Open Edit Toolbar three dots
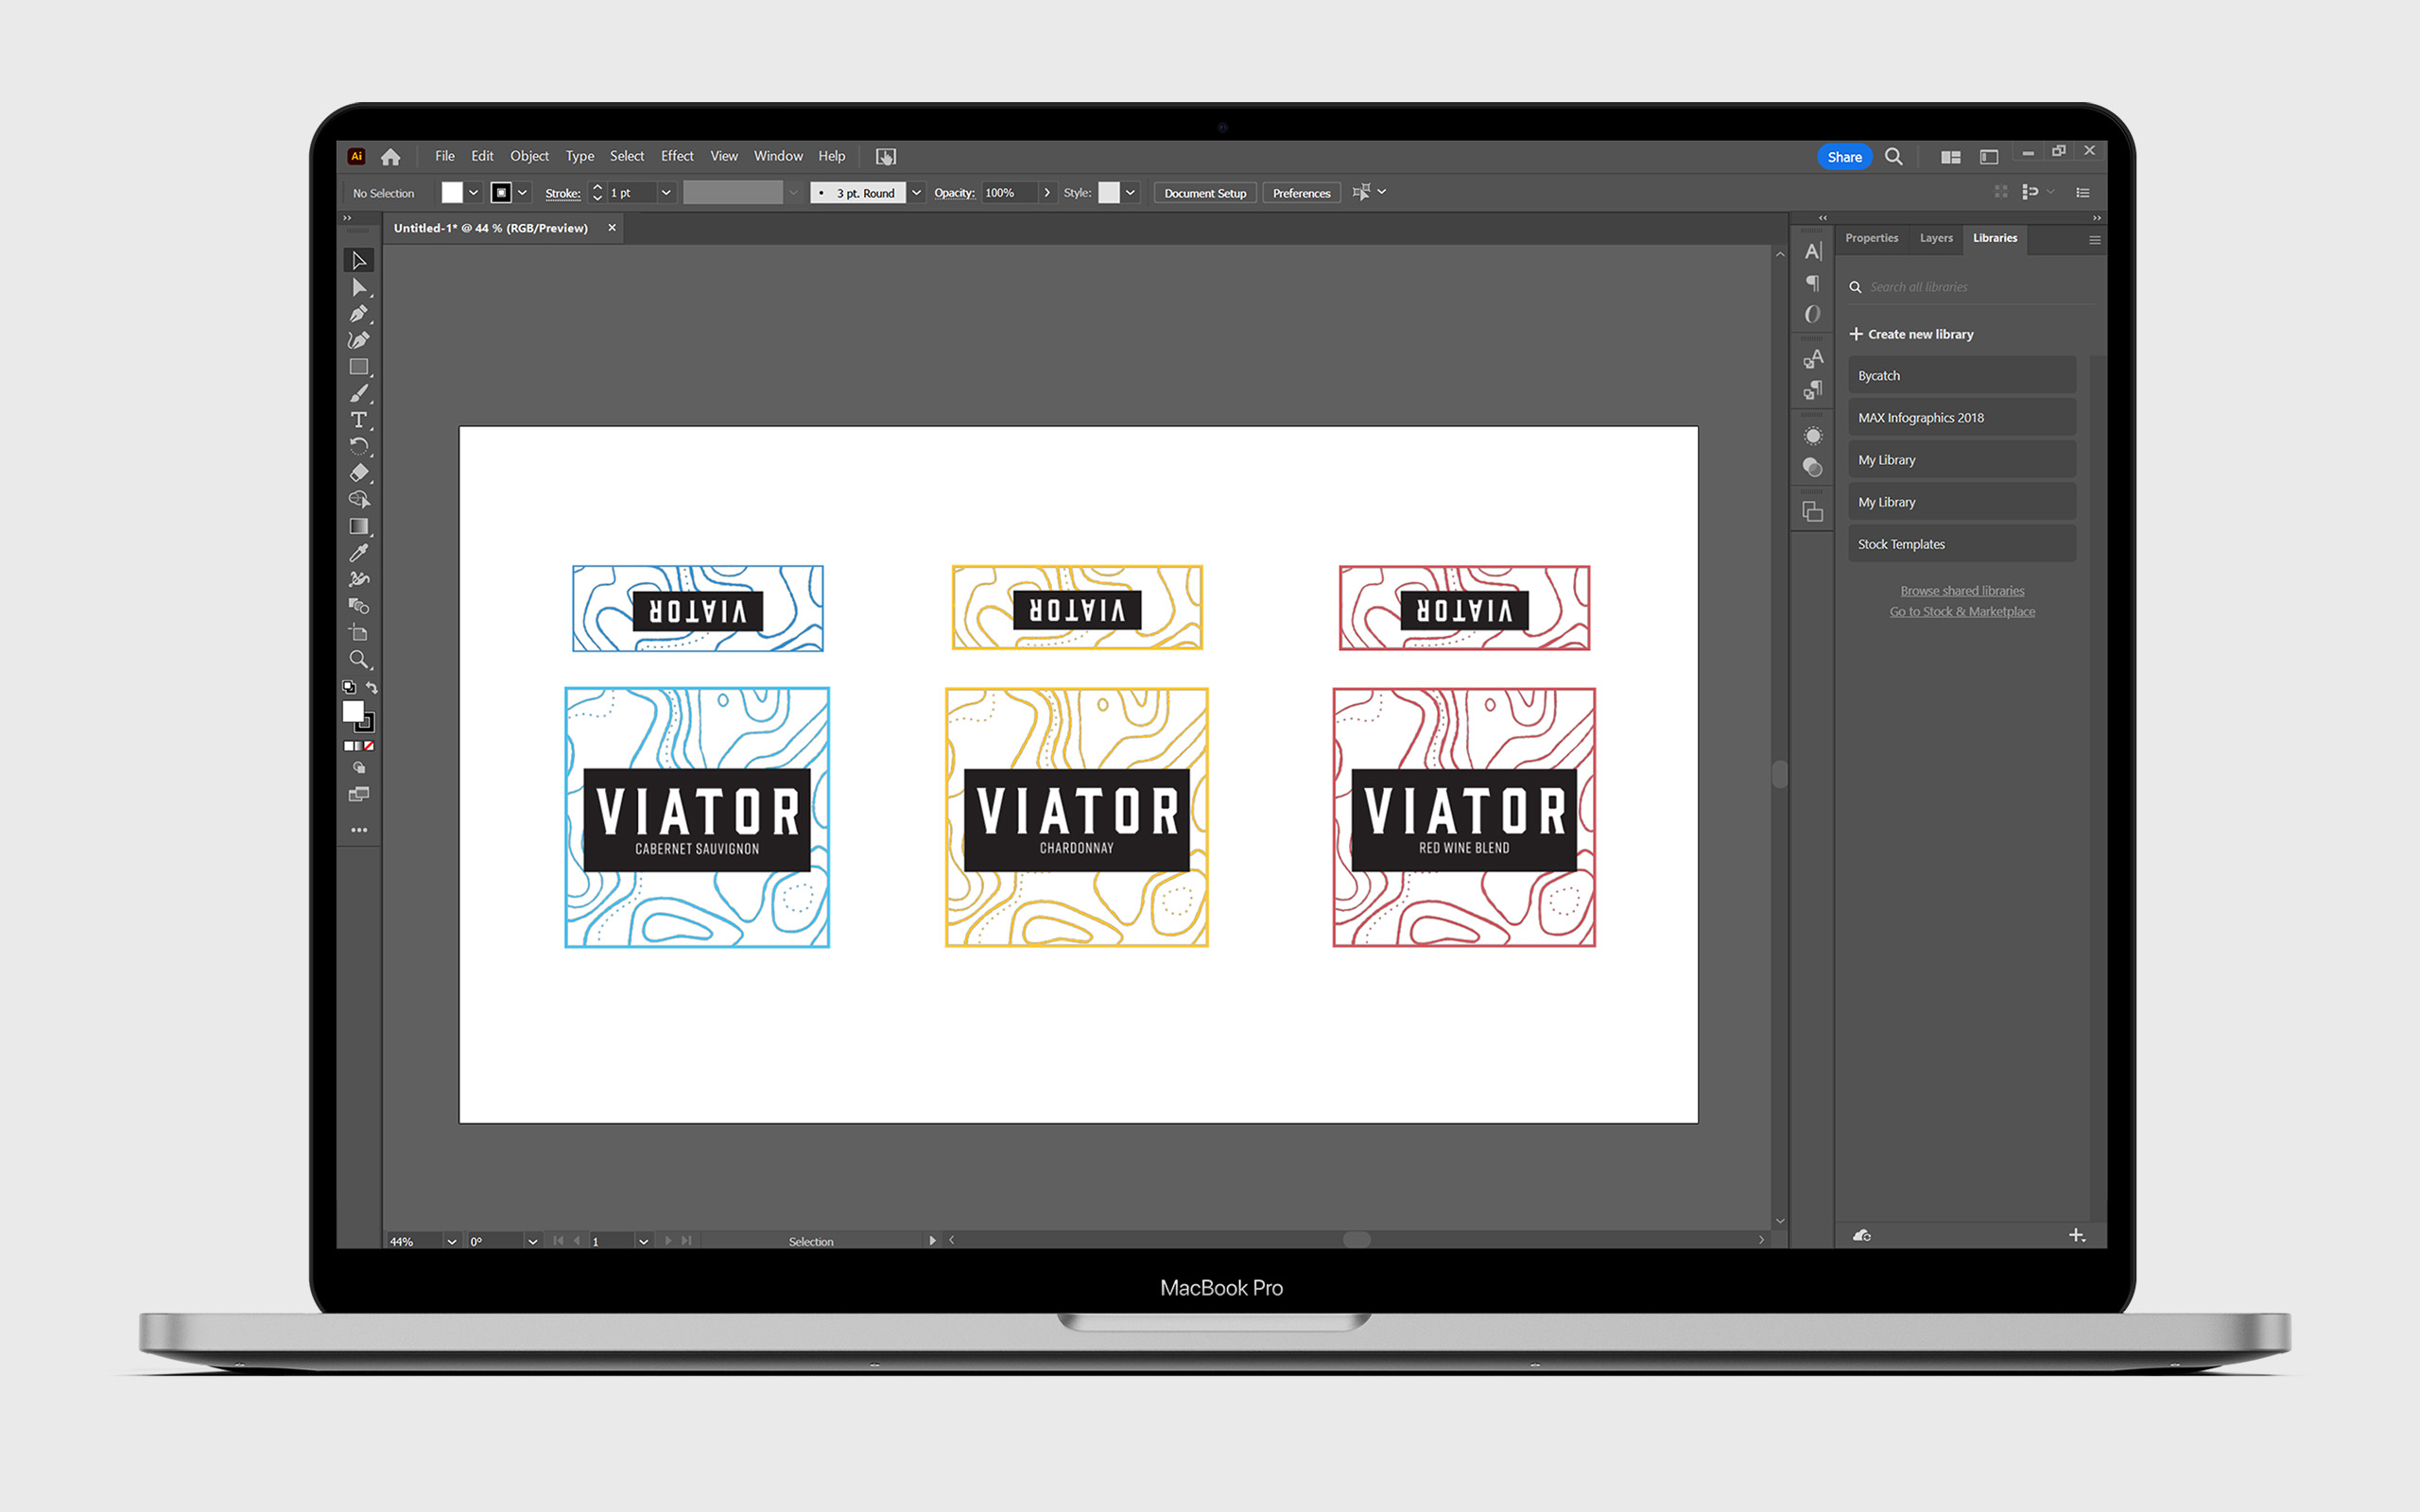The height and width of the screenshot is (1512, 2420). 359,830
